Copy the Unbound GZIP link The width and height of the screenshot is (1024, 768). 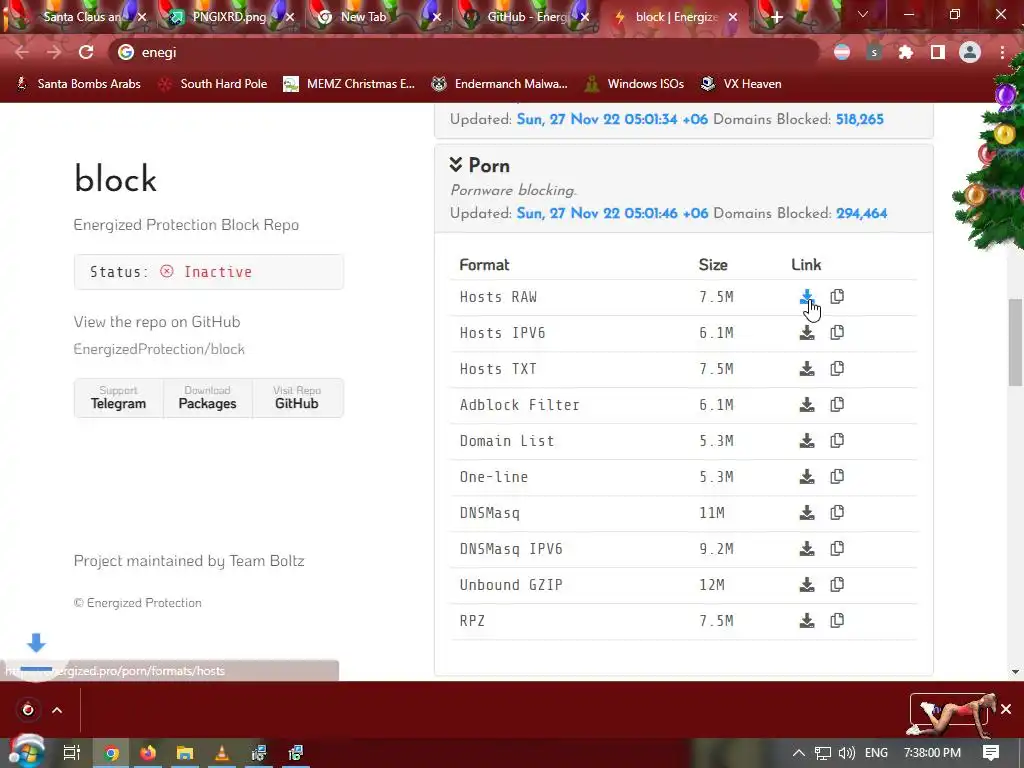837,584
